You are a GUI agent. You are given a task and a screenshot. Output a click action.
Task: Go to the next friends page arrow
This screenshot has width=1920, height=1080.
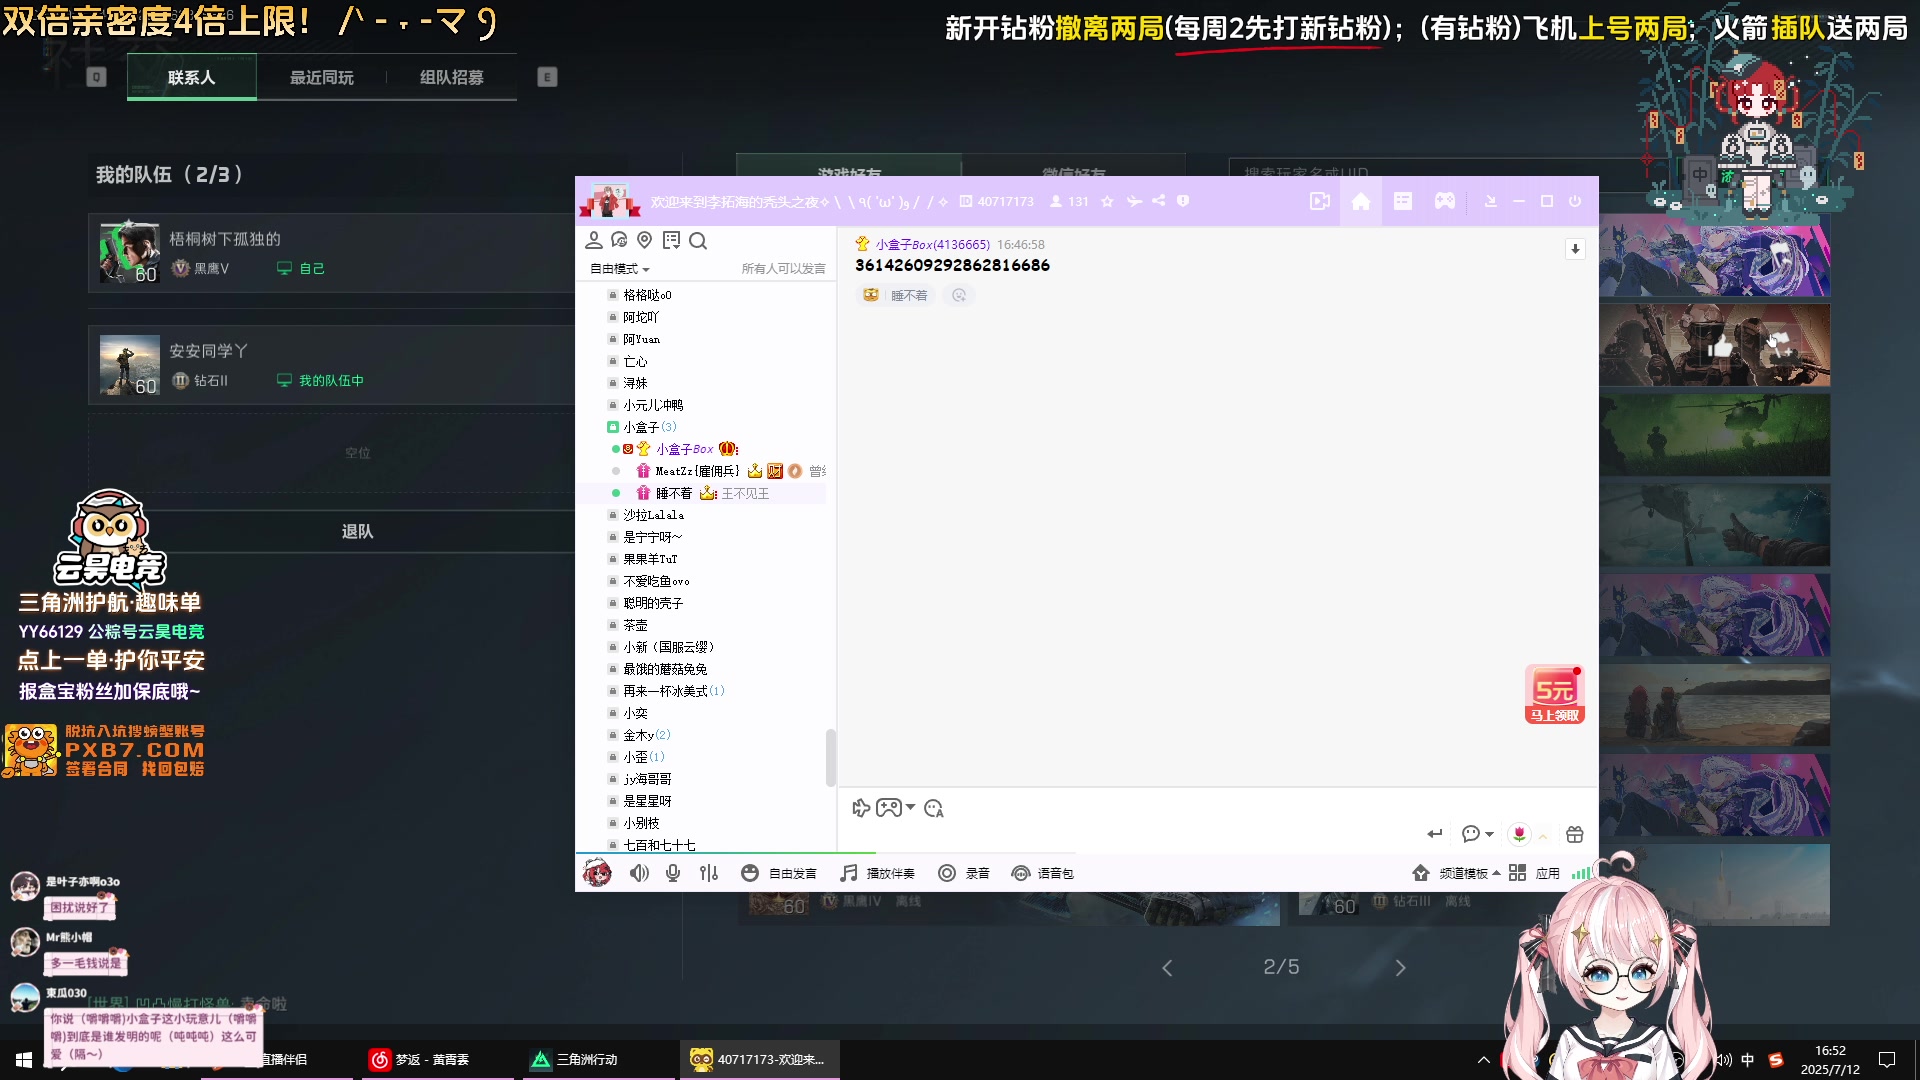[x=1400, y=967]
